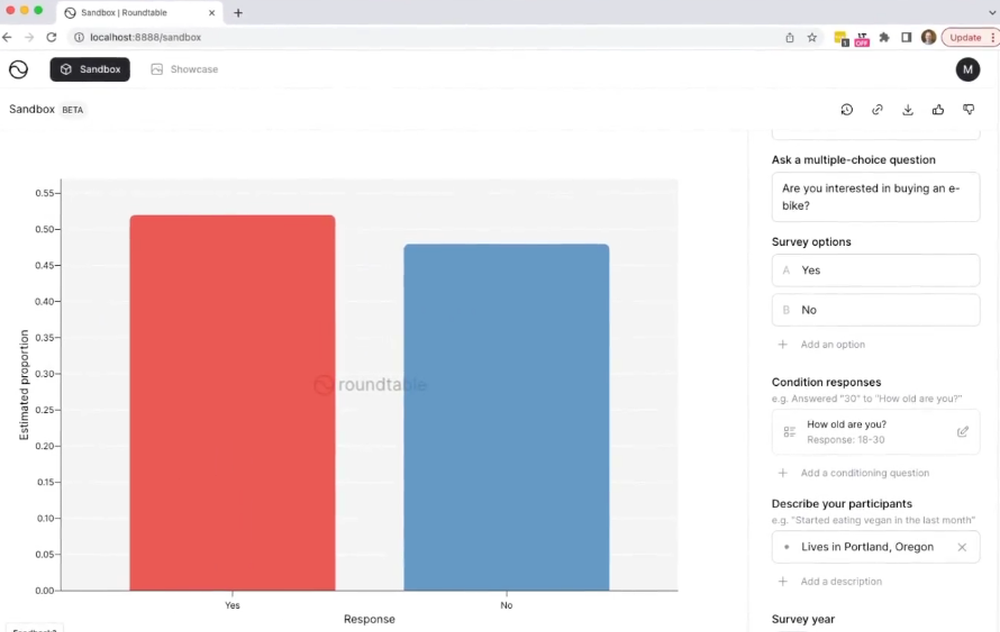This screenshot has height=632, width=1000.
Task: Edit the 'How old are you?' condition
Action: tap(962, 432)
